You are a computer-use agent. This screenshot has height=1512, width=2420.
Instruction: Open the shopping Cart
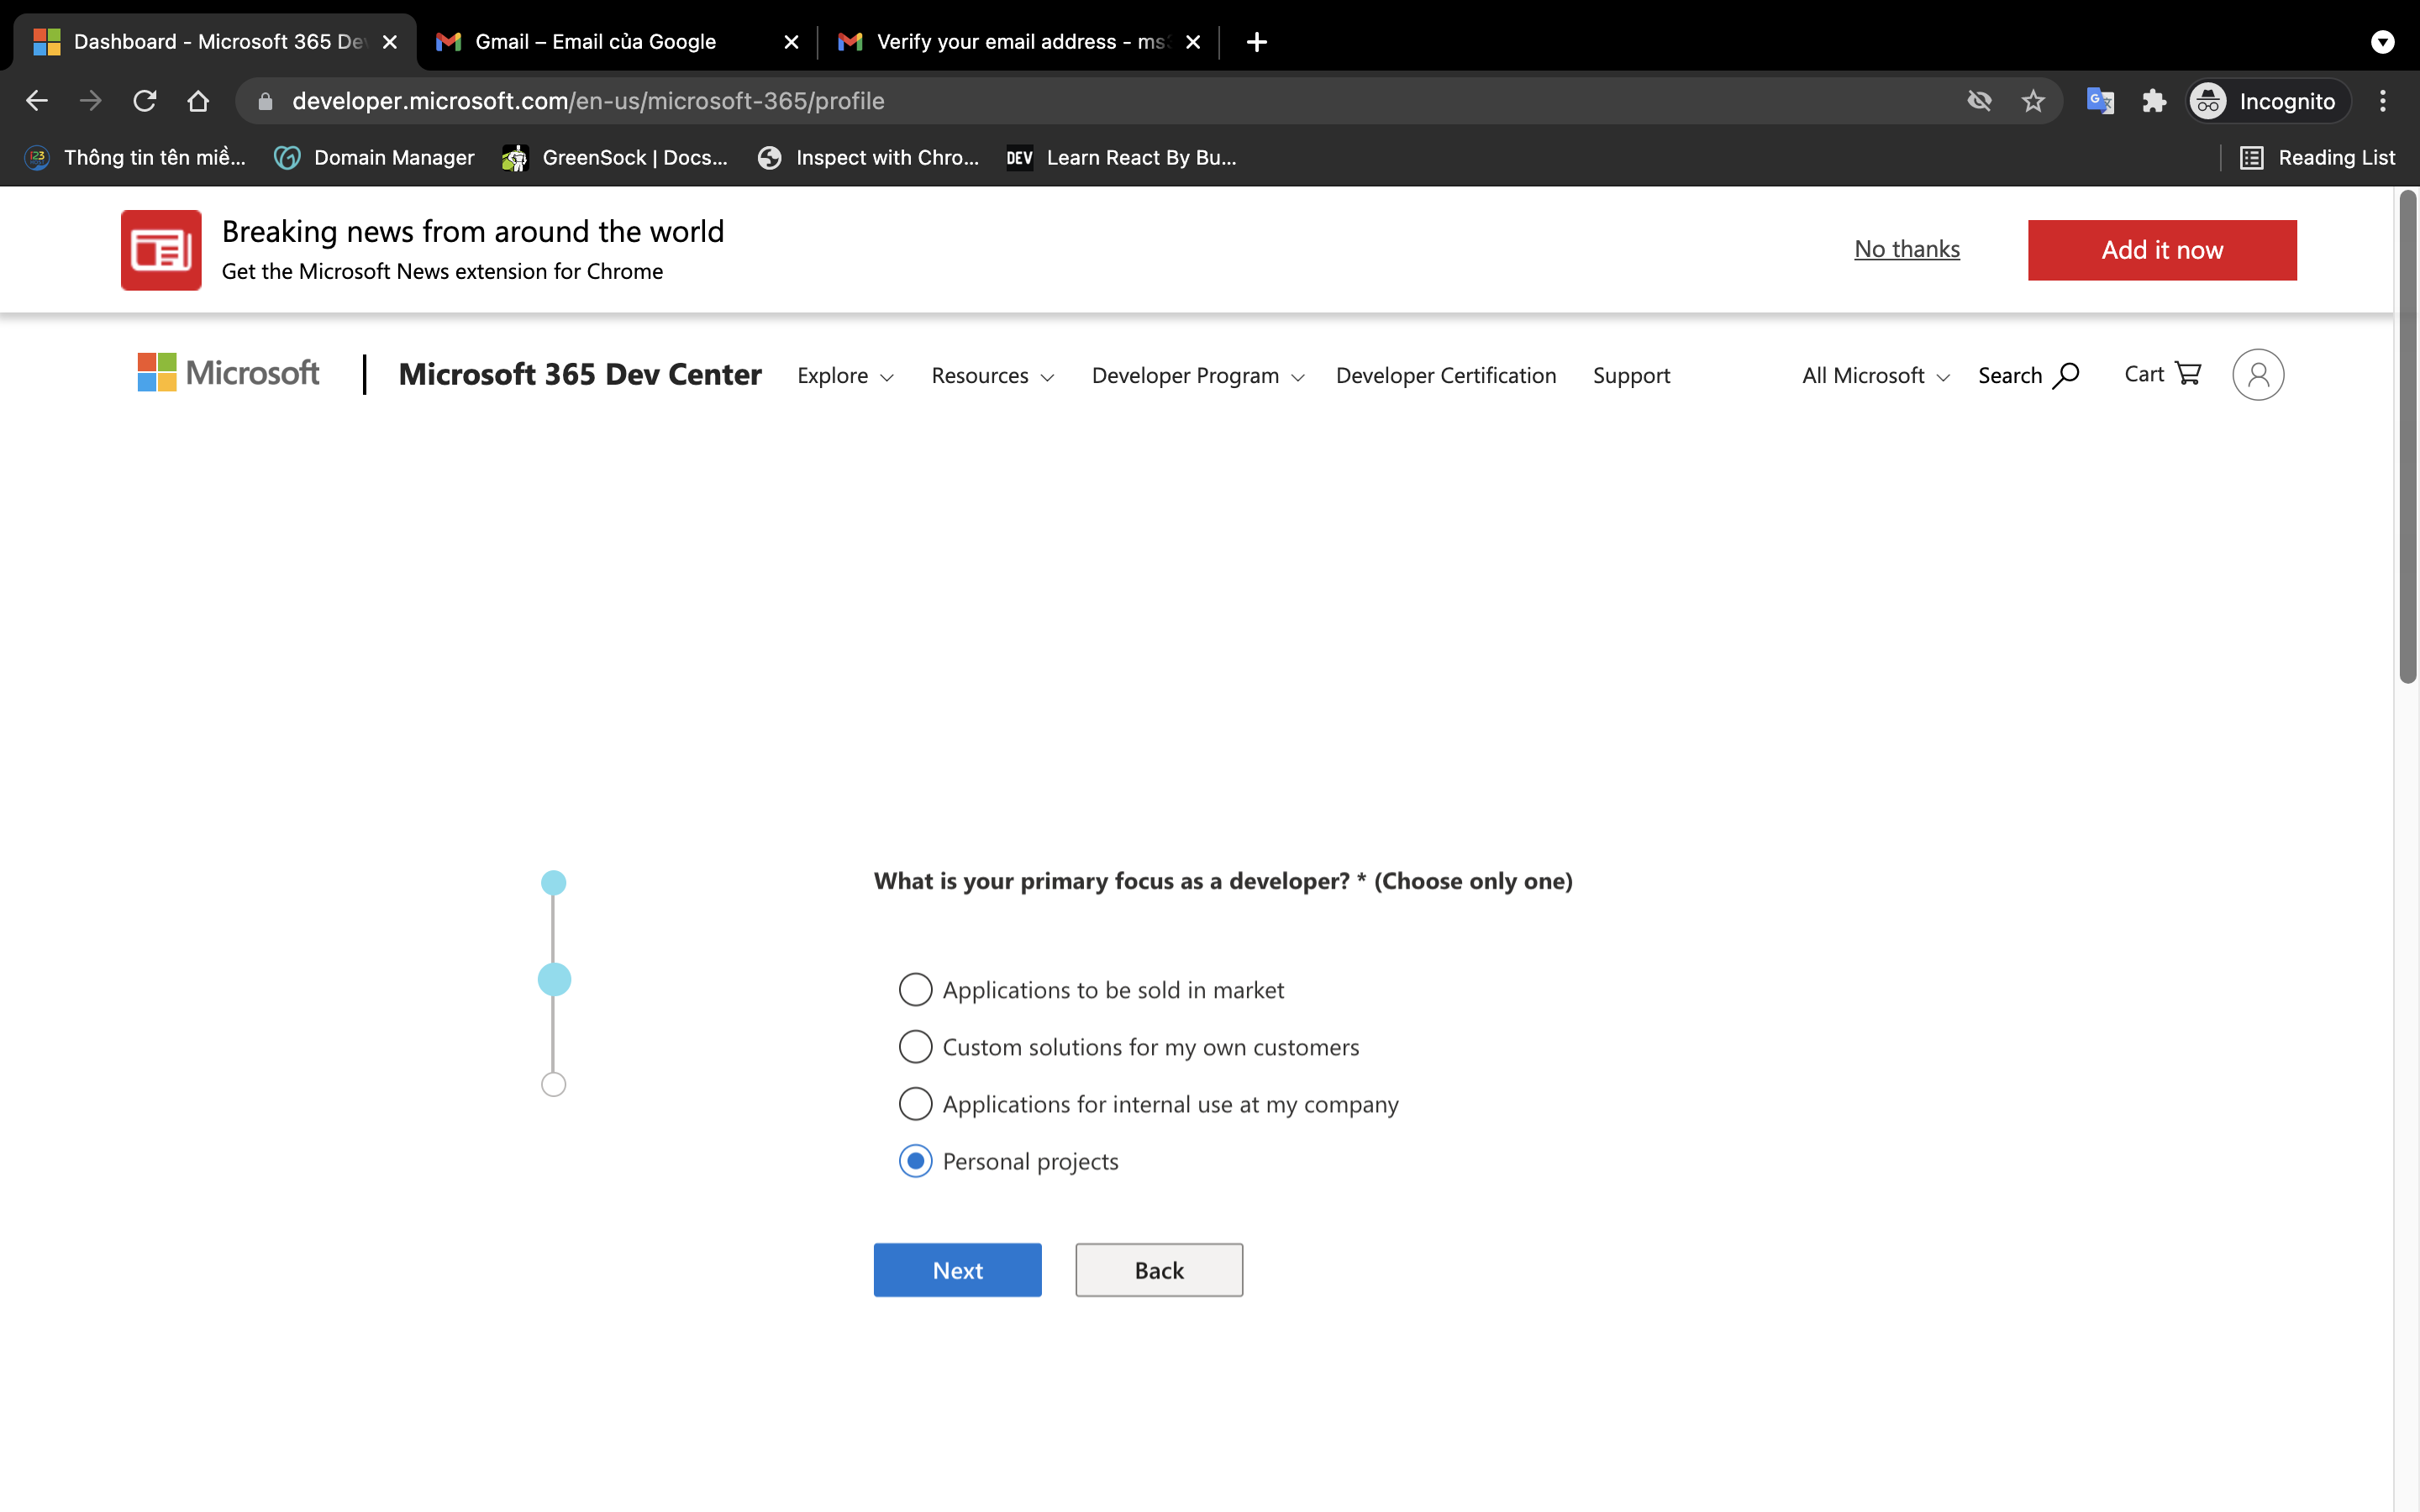pos(2162,373)
